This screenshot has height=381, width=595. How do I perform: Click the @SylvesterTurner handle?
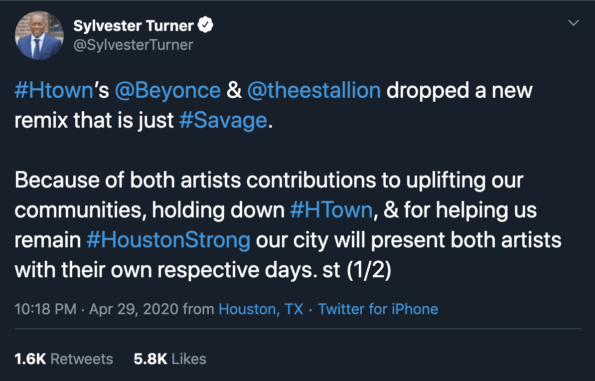(x=133, y=45)
